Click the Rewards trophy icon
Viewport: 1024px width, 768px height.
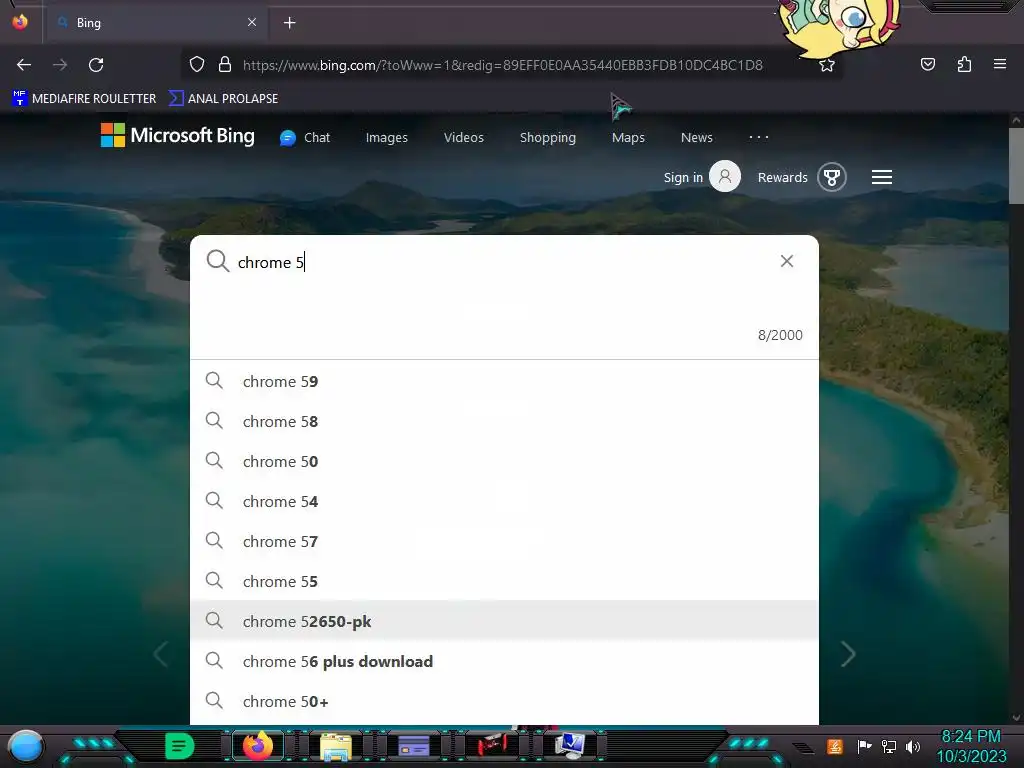point(831,177)
